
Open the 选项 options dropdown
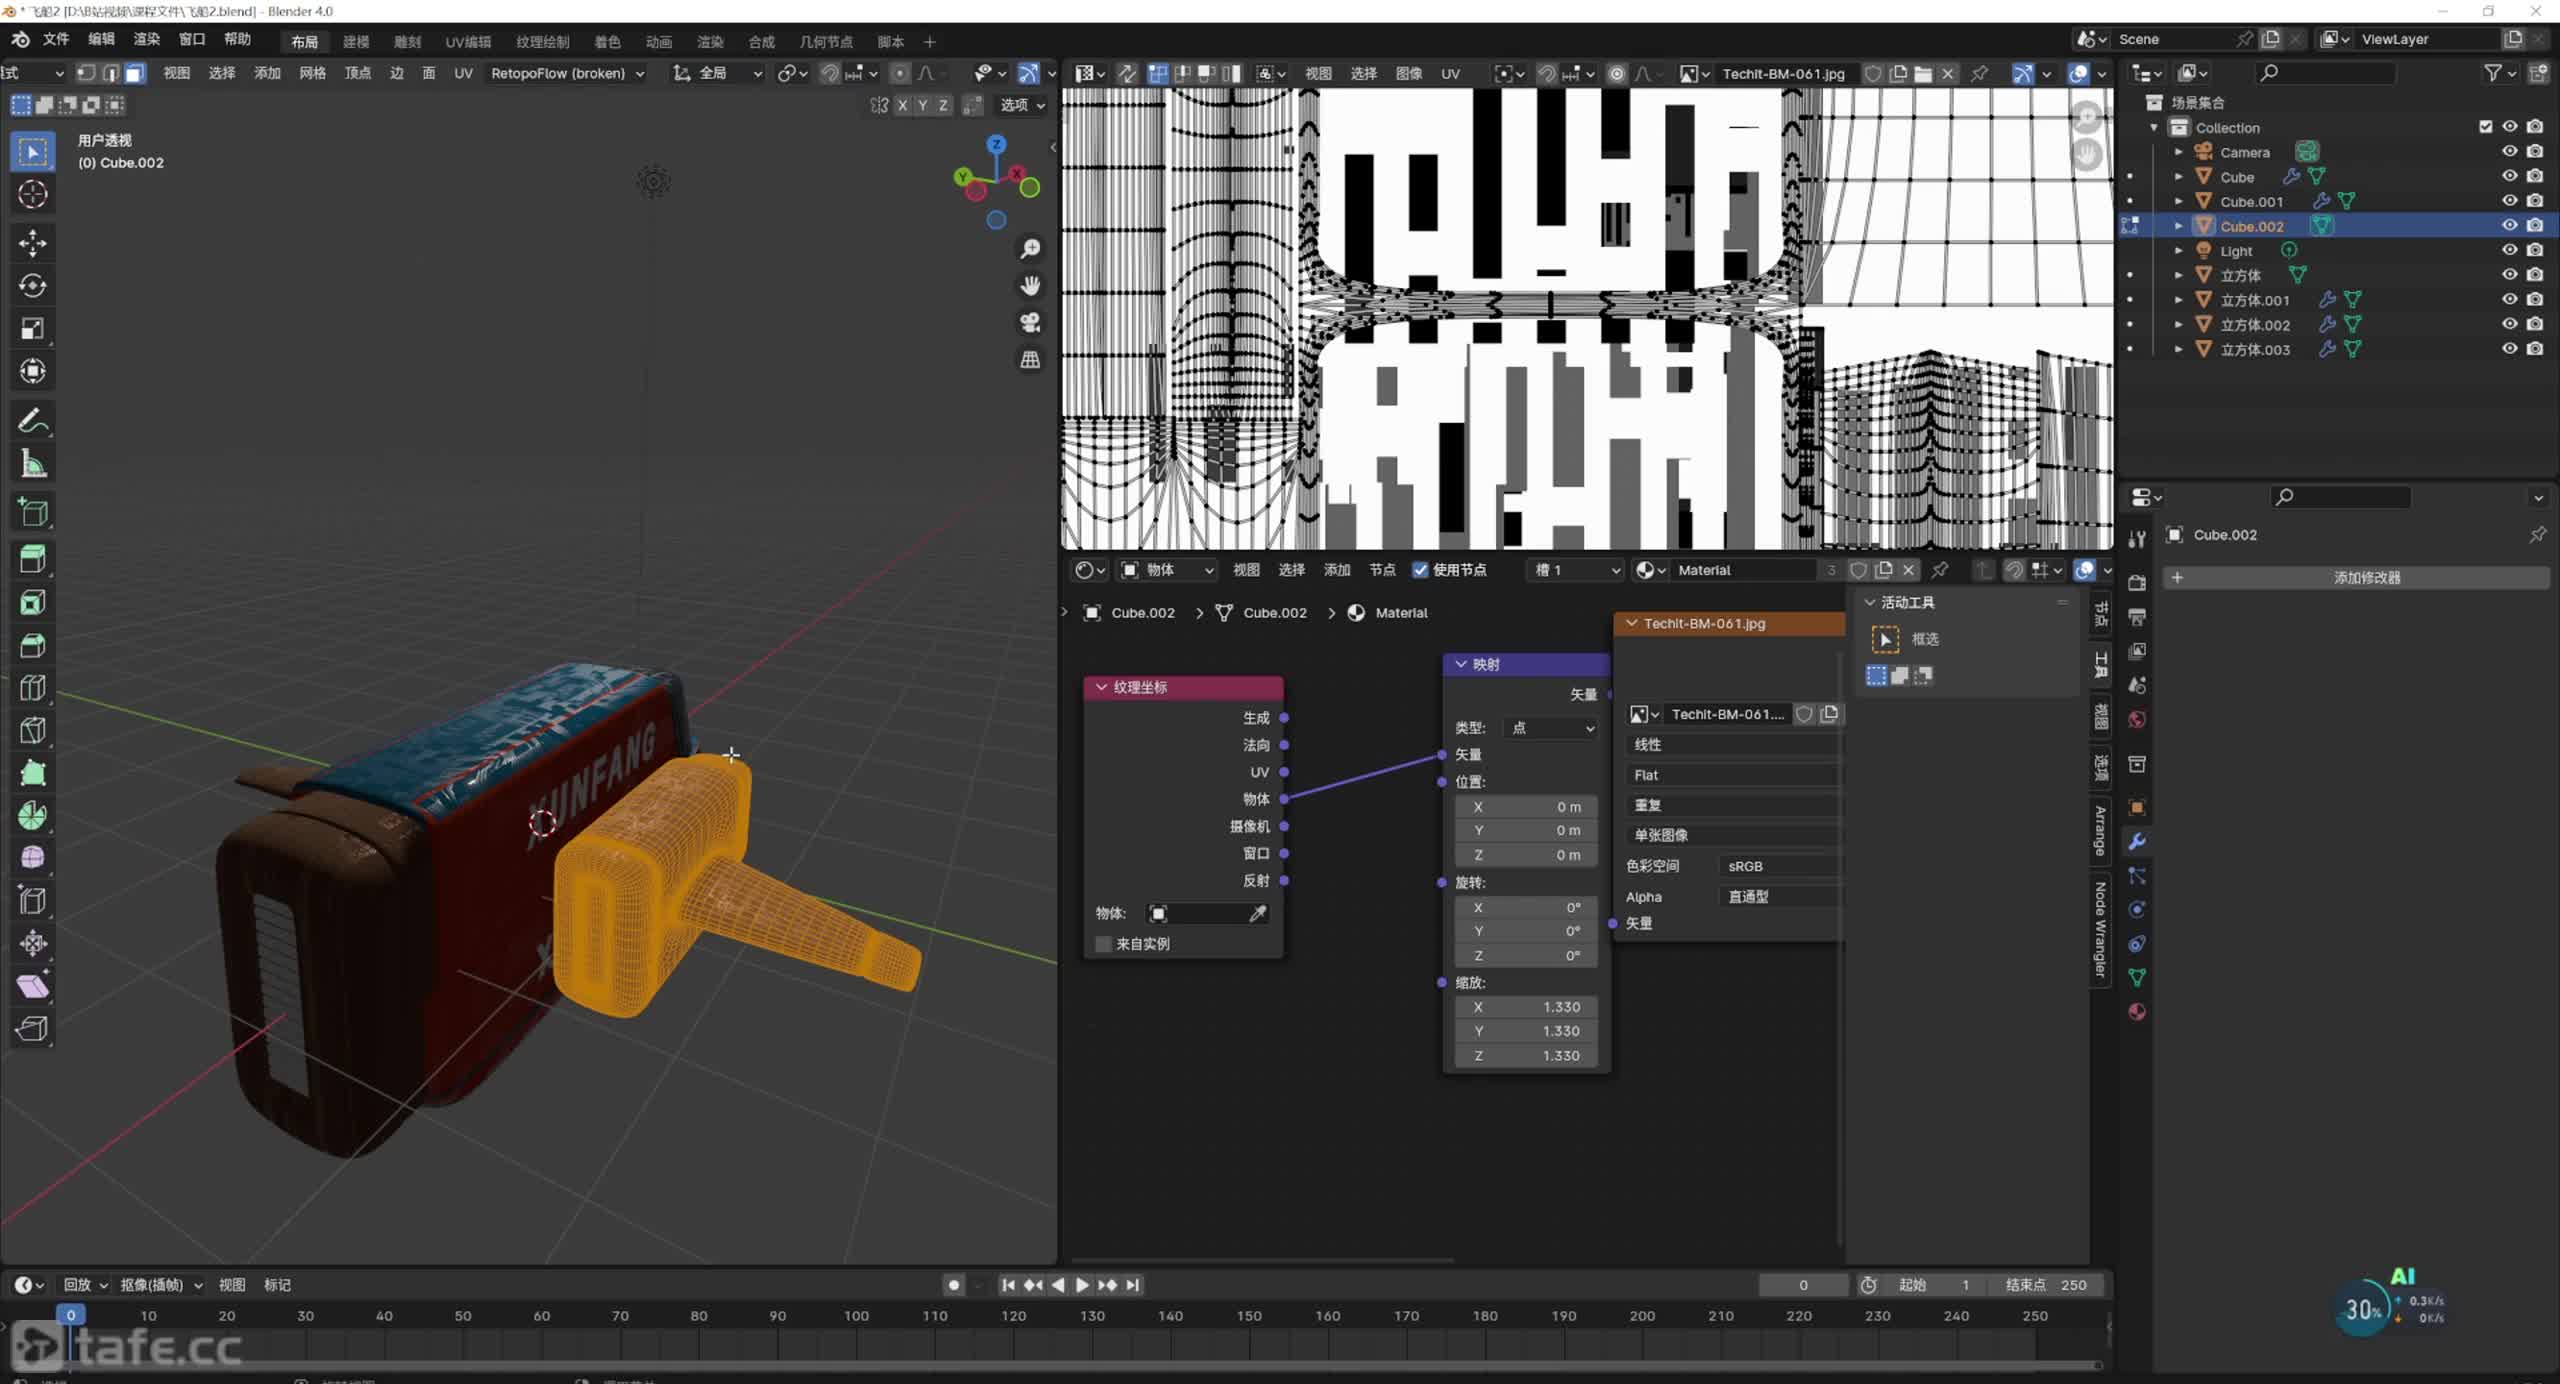[x=1022, y=105]
